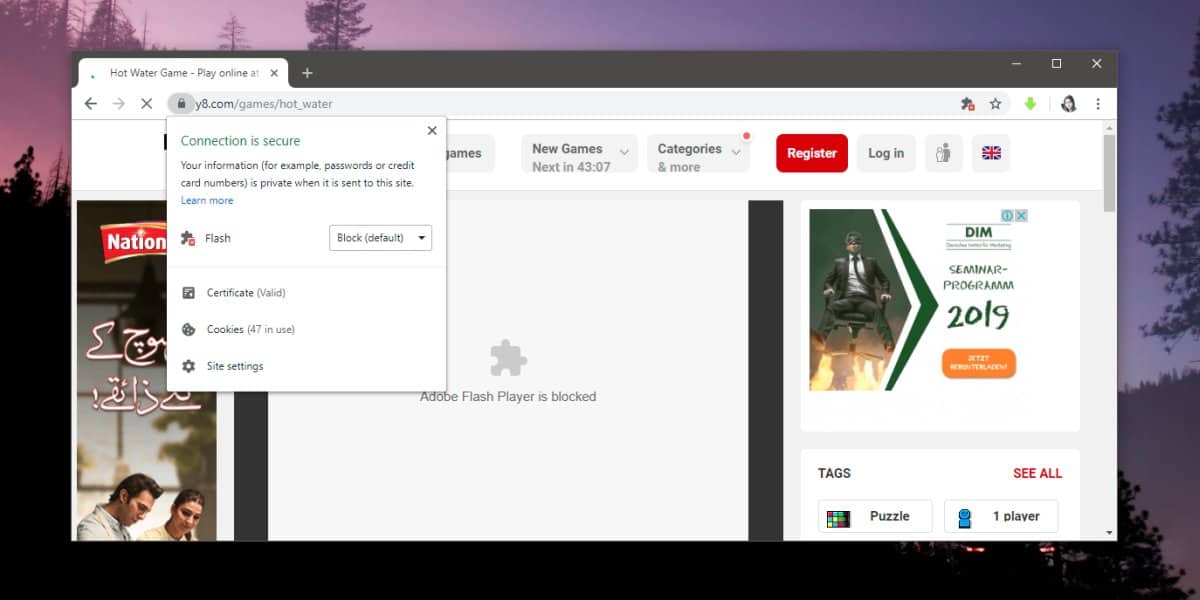Select the UK flag language button
Screen dimensions: 1200x600
click(991, 153)
